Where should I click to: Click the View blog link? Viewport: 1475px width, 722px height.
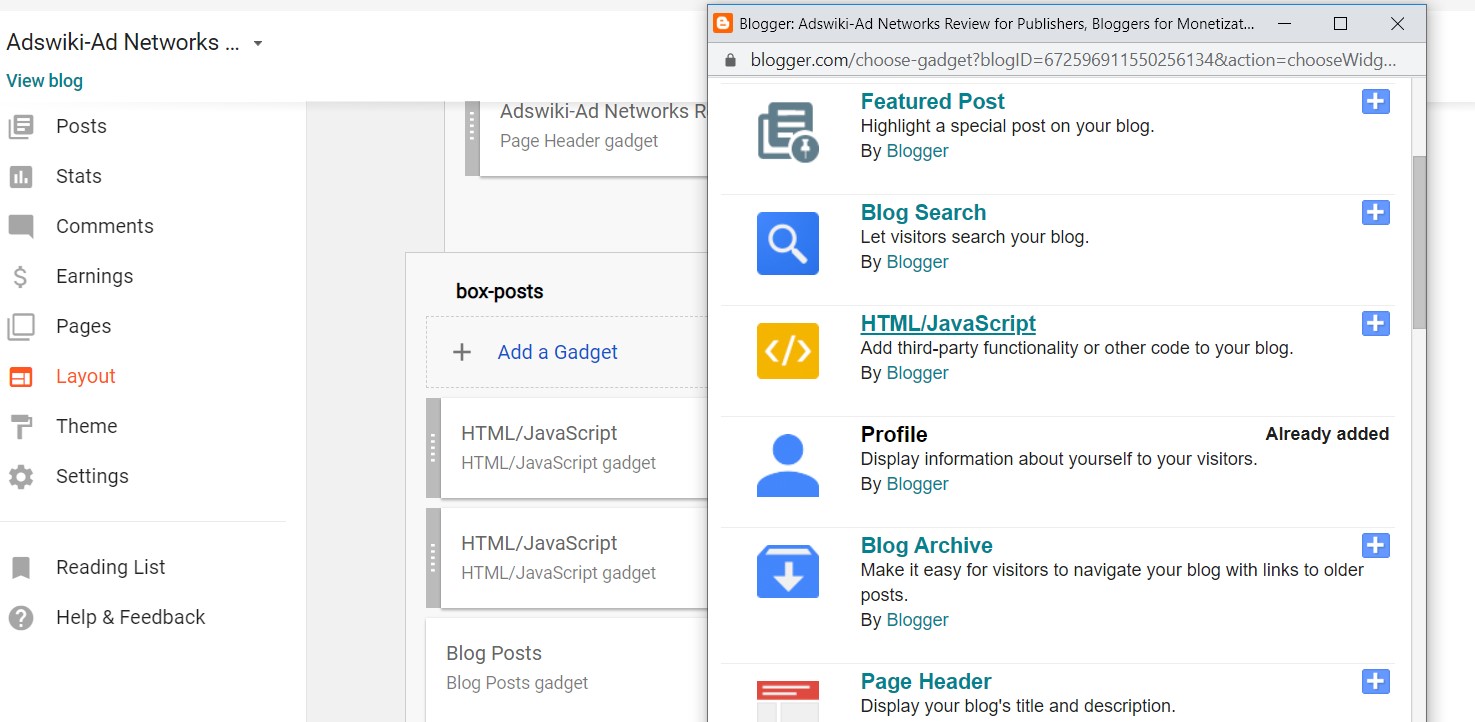click(x=45, y=81)
